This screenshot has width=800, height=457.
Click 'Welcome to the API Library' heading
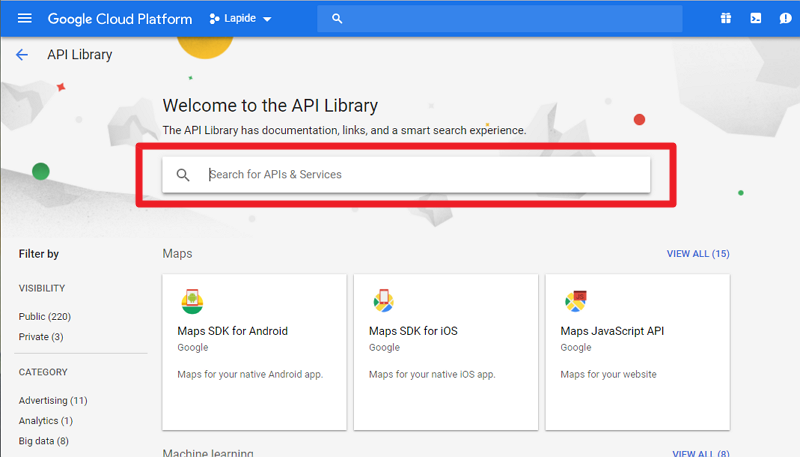(270, 106)
